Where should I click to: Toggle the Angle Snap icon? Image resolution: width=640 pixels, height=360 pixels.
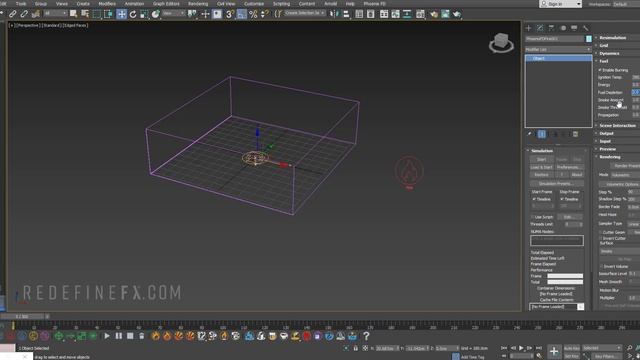[x=242, y=14]
